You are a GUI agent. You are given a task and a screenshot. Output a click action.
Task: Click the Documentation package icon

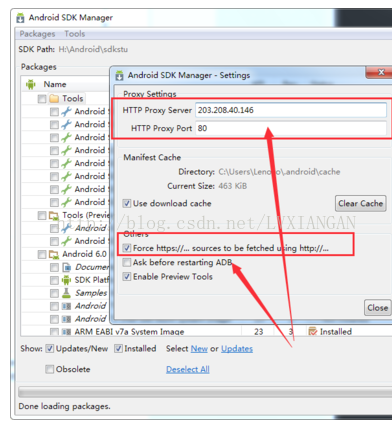click(67, 267)
